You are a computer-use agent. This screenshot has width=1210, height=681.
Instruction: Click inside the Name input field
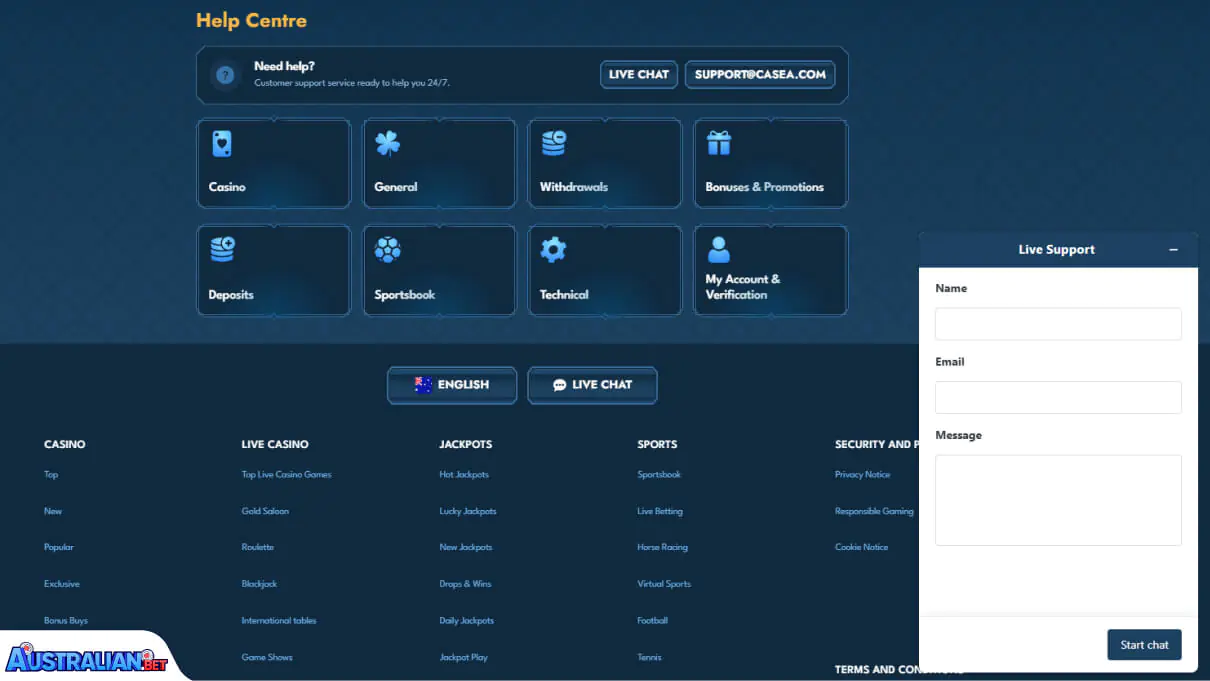1057,323
